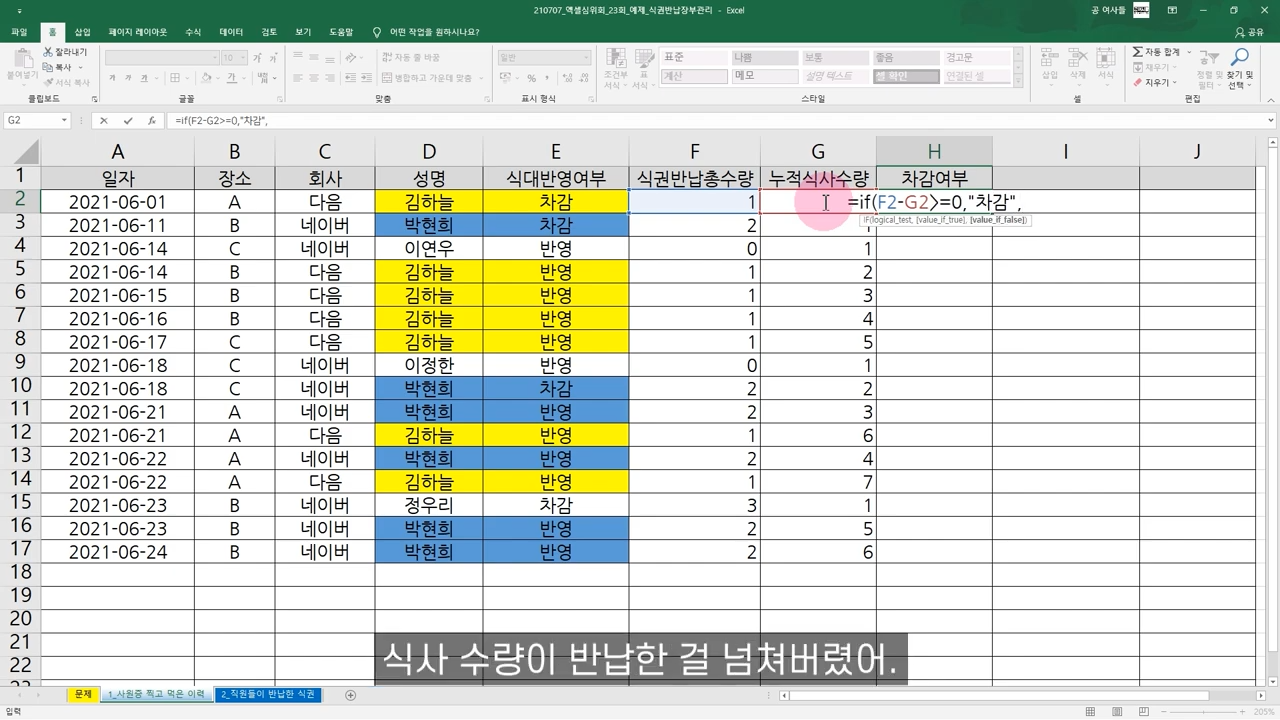Cancel formula entry with the X button
This screenshot has width=1280, height=720.
coord(103,120)
